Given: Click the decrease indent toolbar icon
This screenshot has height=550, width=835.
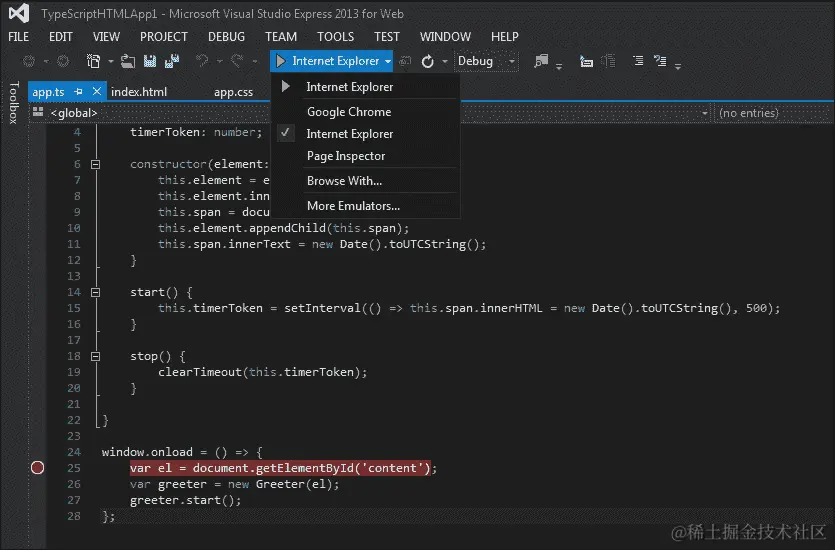Looking at the screenshot, I should pyautogui.click(x=660, y=61).
